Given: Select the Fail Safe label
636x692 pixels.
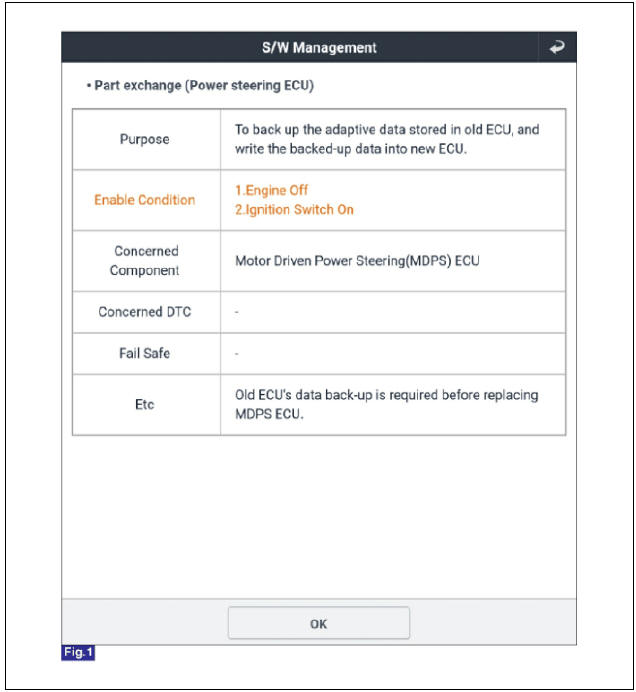Looking at the screenshot, I should [145, 353].
